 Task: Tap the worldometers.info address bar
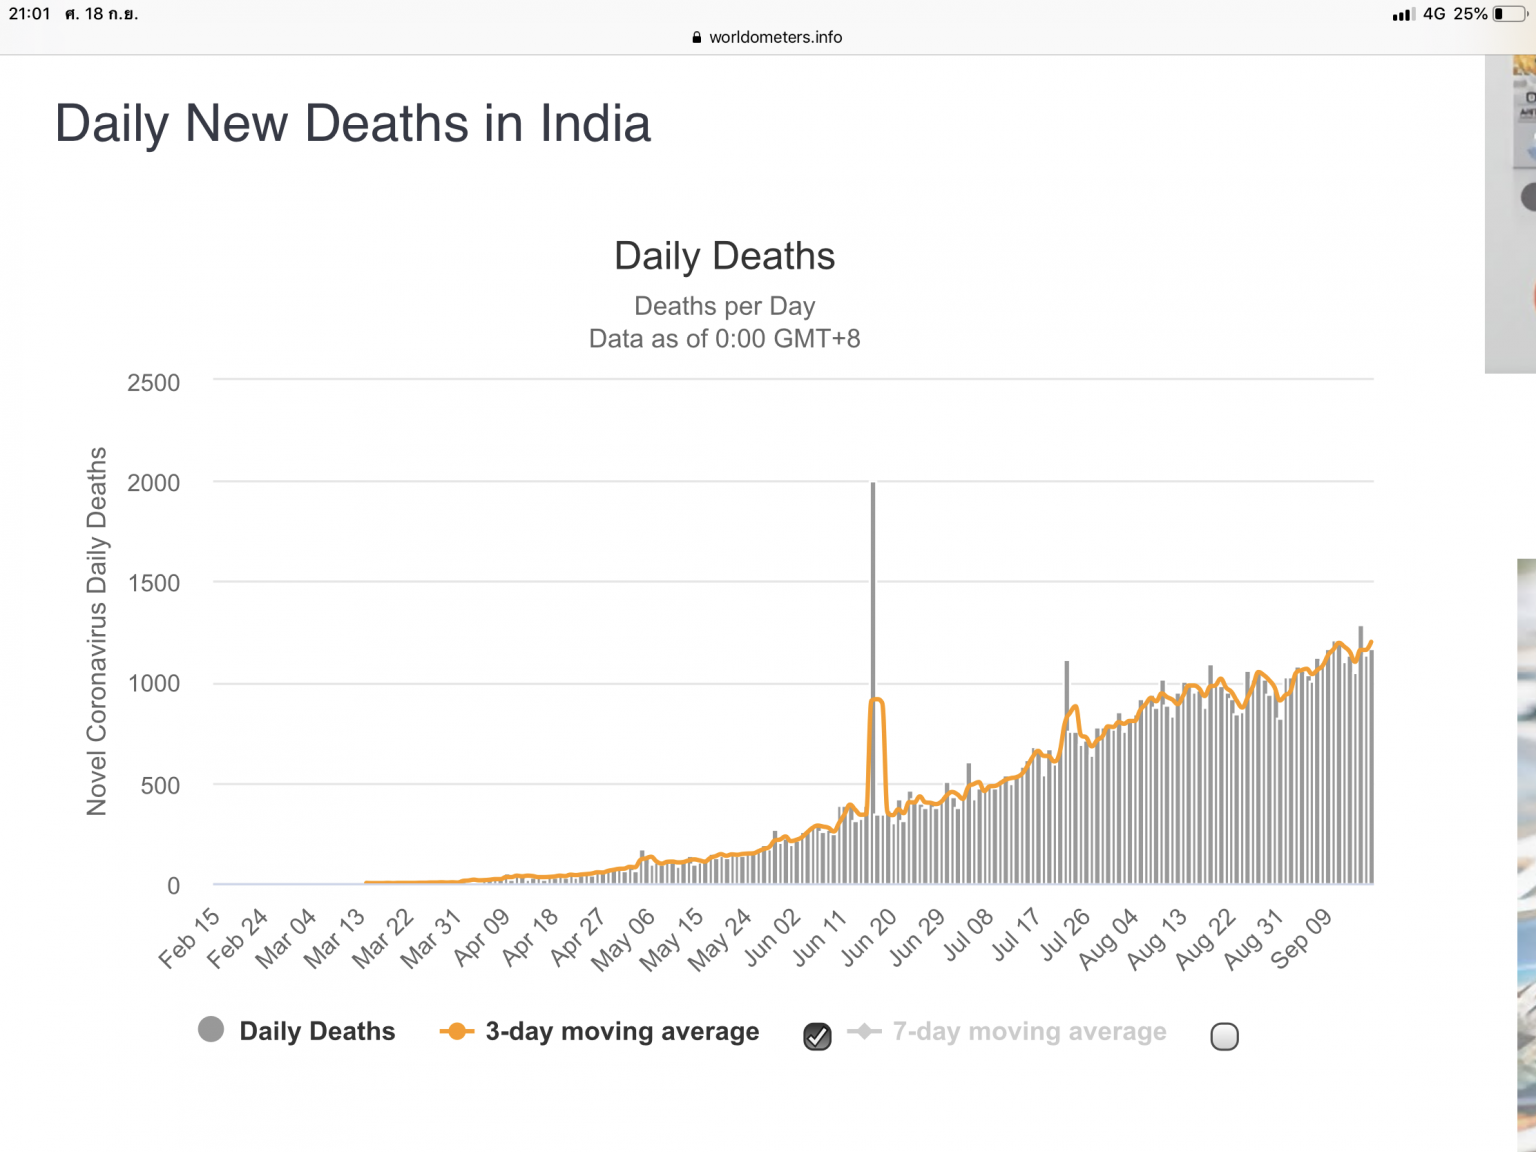767,37
